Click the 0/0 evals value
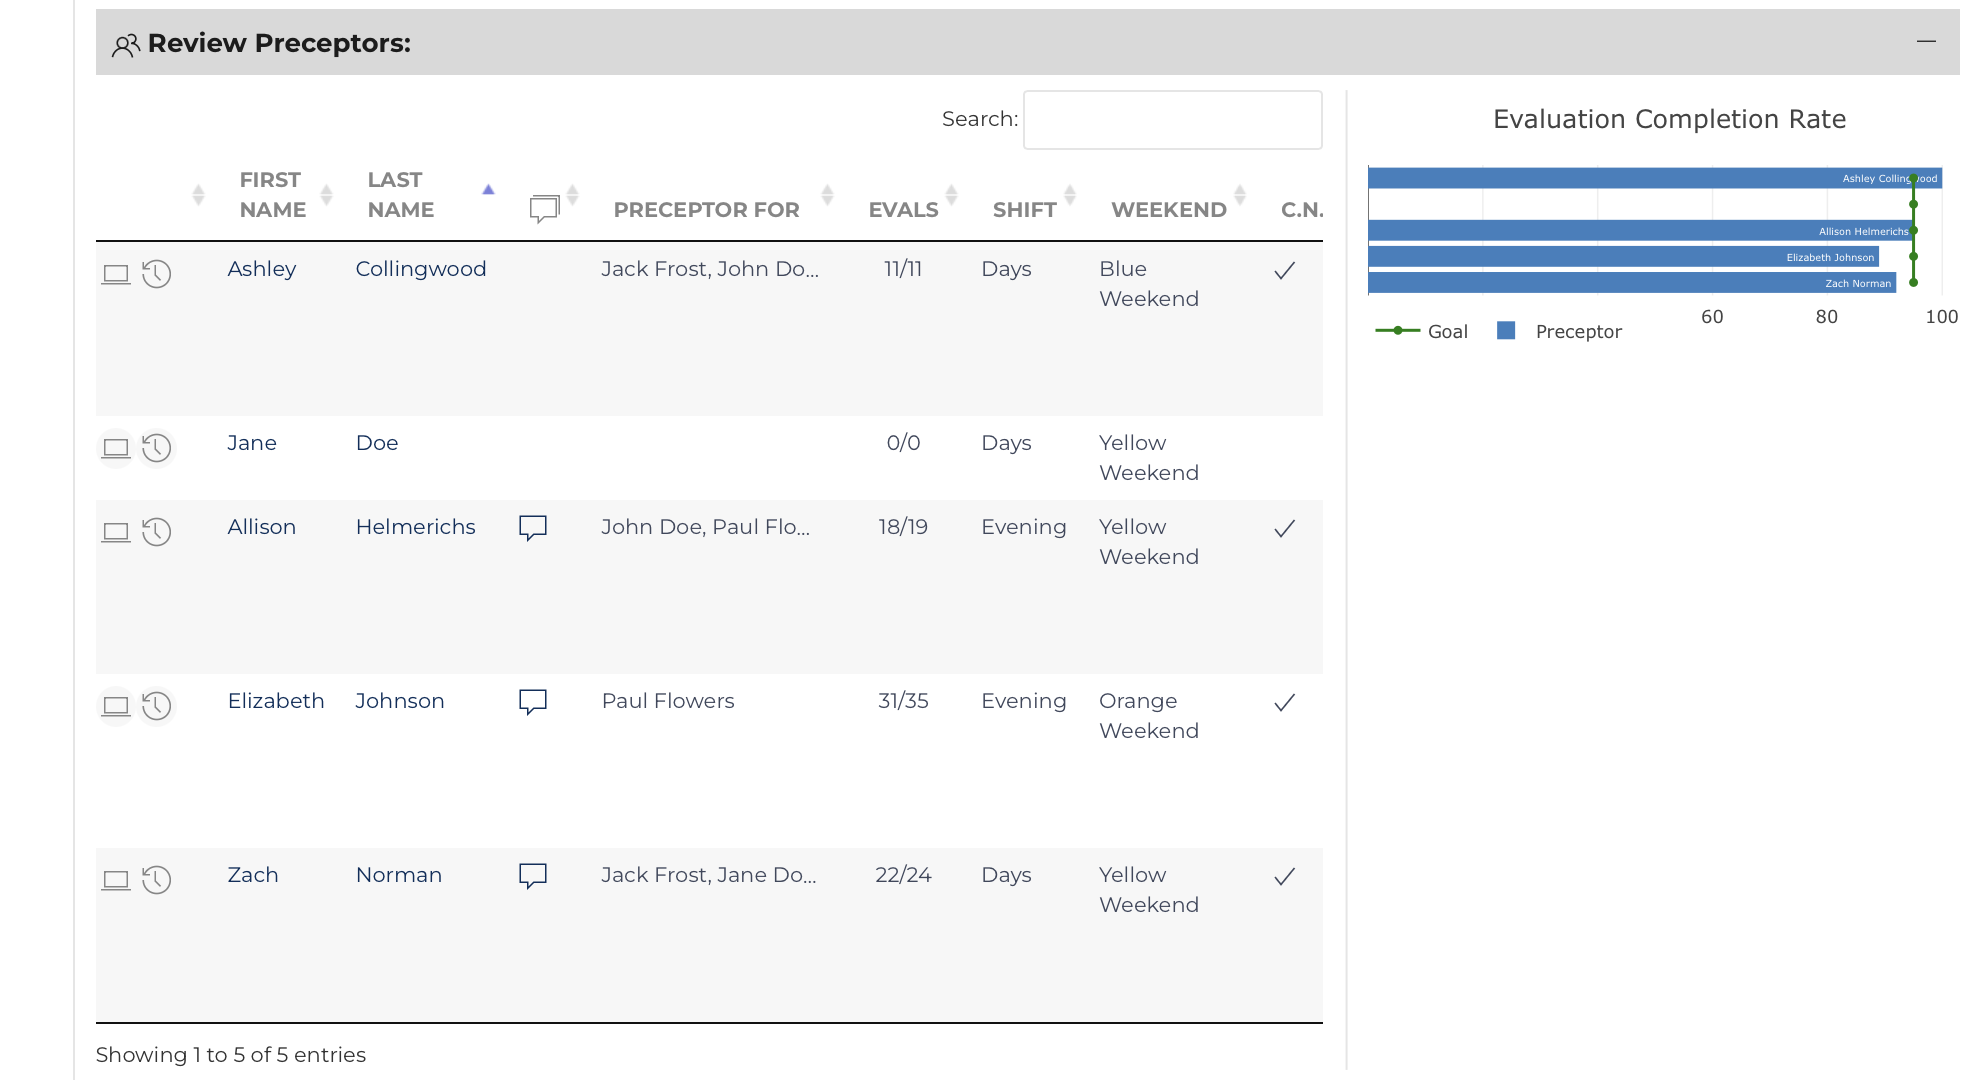 pos(903,443)
